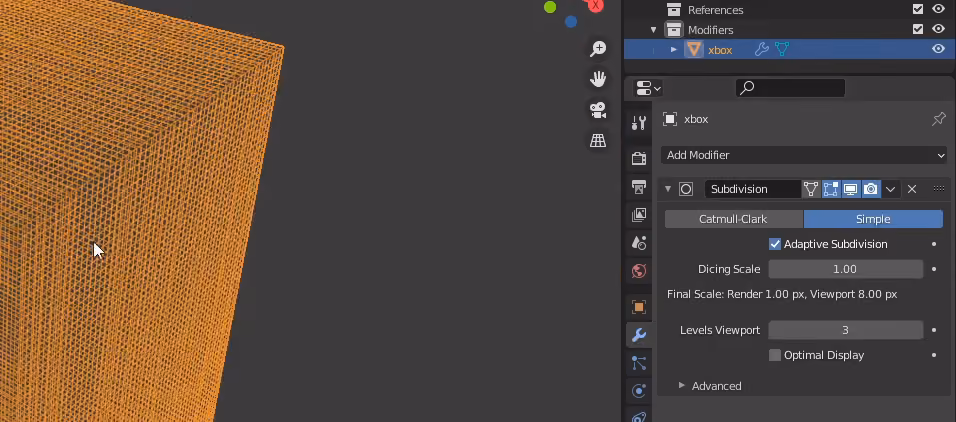Collapse the Subdivision modifier panel
The image size is (956, 422).
pos(668,189)
